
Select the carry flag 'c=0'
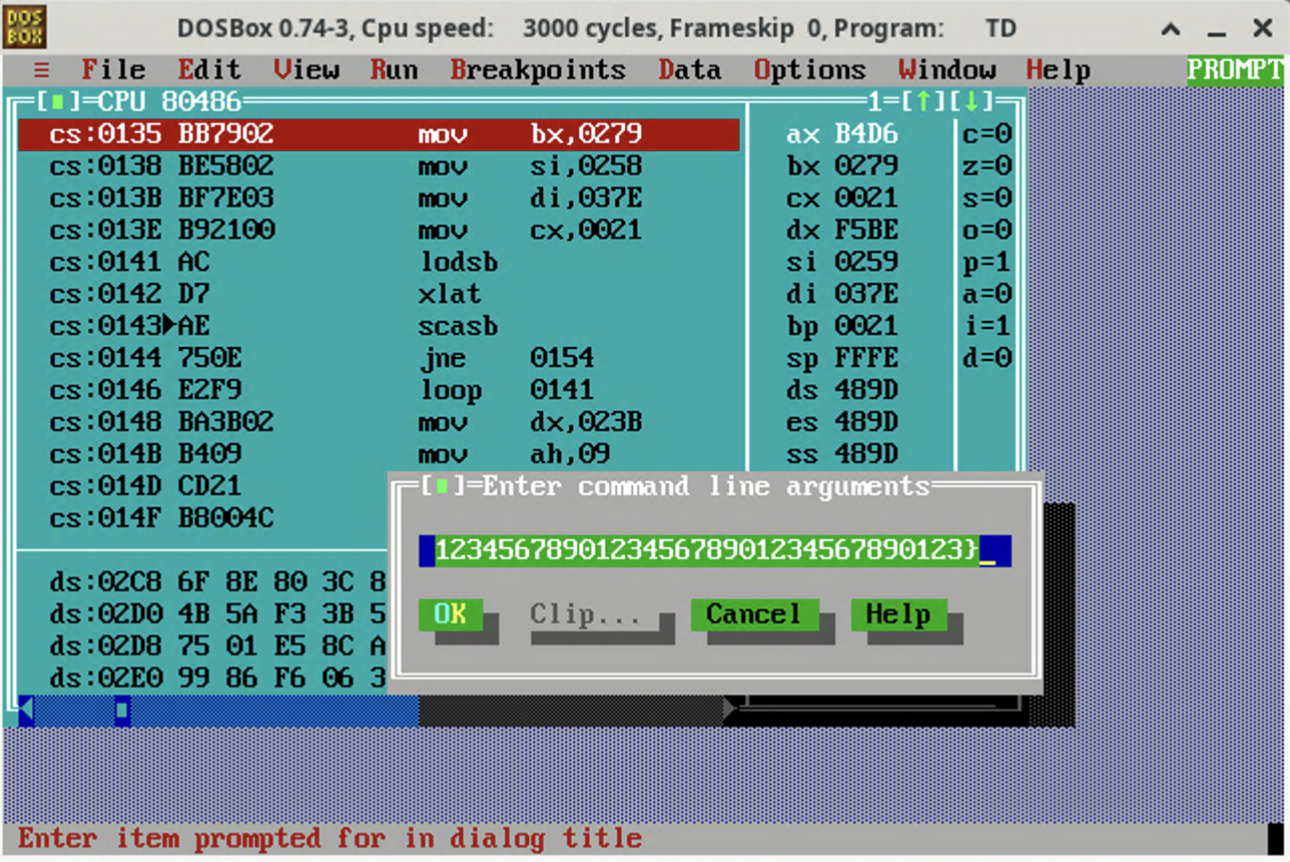pyautogui.click(x=987, y=134)
